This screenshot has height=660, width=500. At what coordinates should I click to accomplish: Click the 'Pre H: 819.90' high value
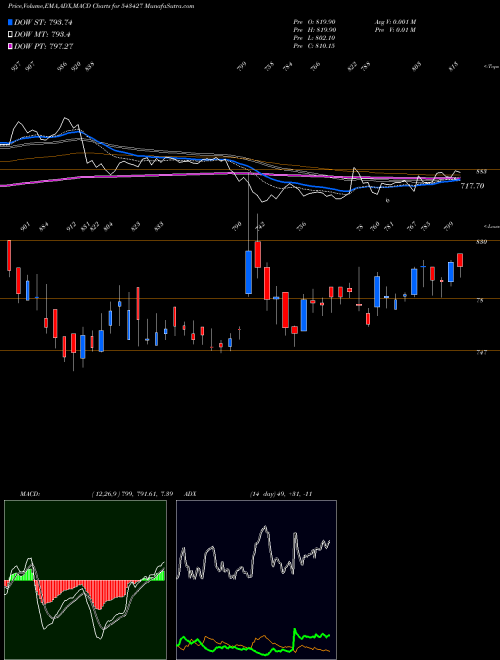[x=314, y=30]
